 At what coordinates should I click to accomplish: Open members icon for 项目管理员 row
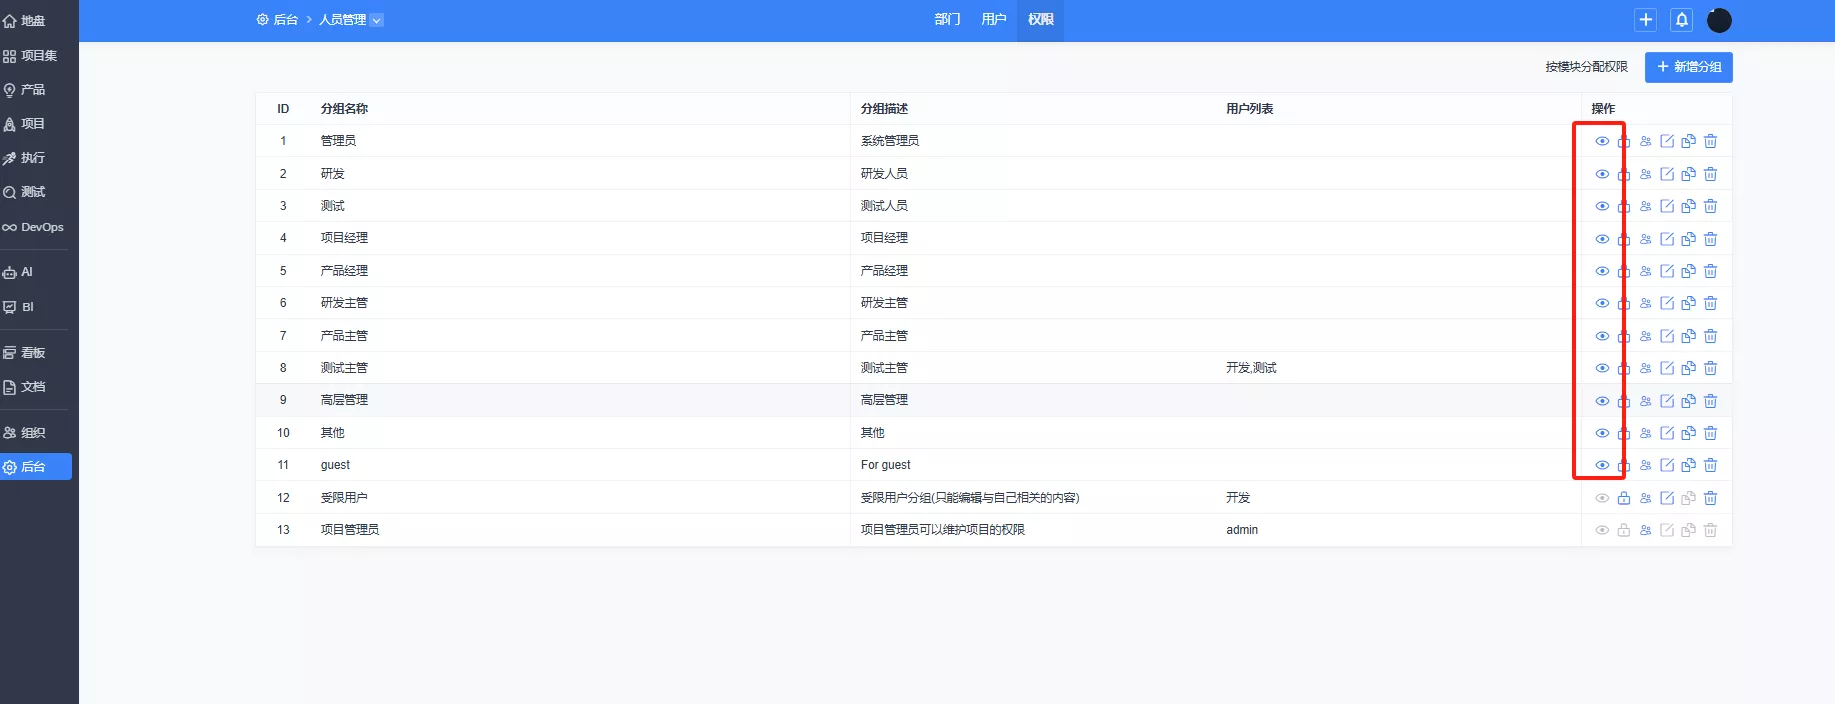click(x=1645, y=530)
